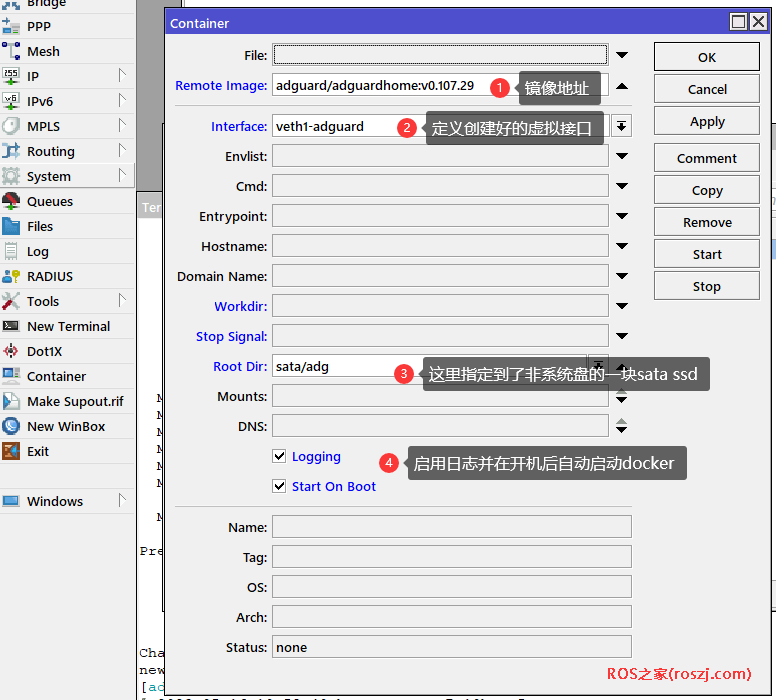Open the Interface dropdown list
The height and width of the screenshot is (700, 776).
621,126
